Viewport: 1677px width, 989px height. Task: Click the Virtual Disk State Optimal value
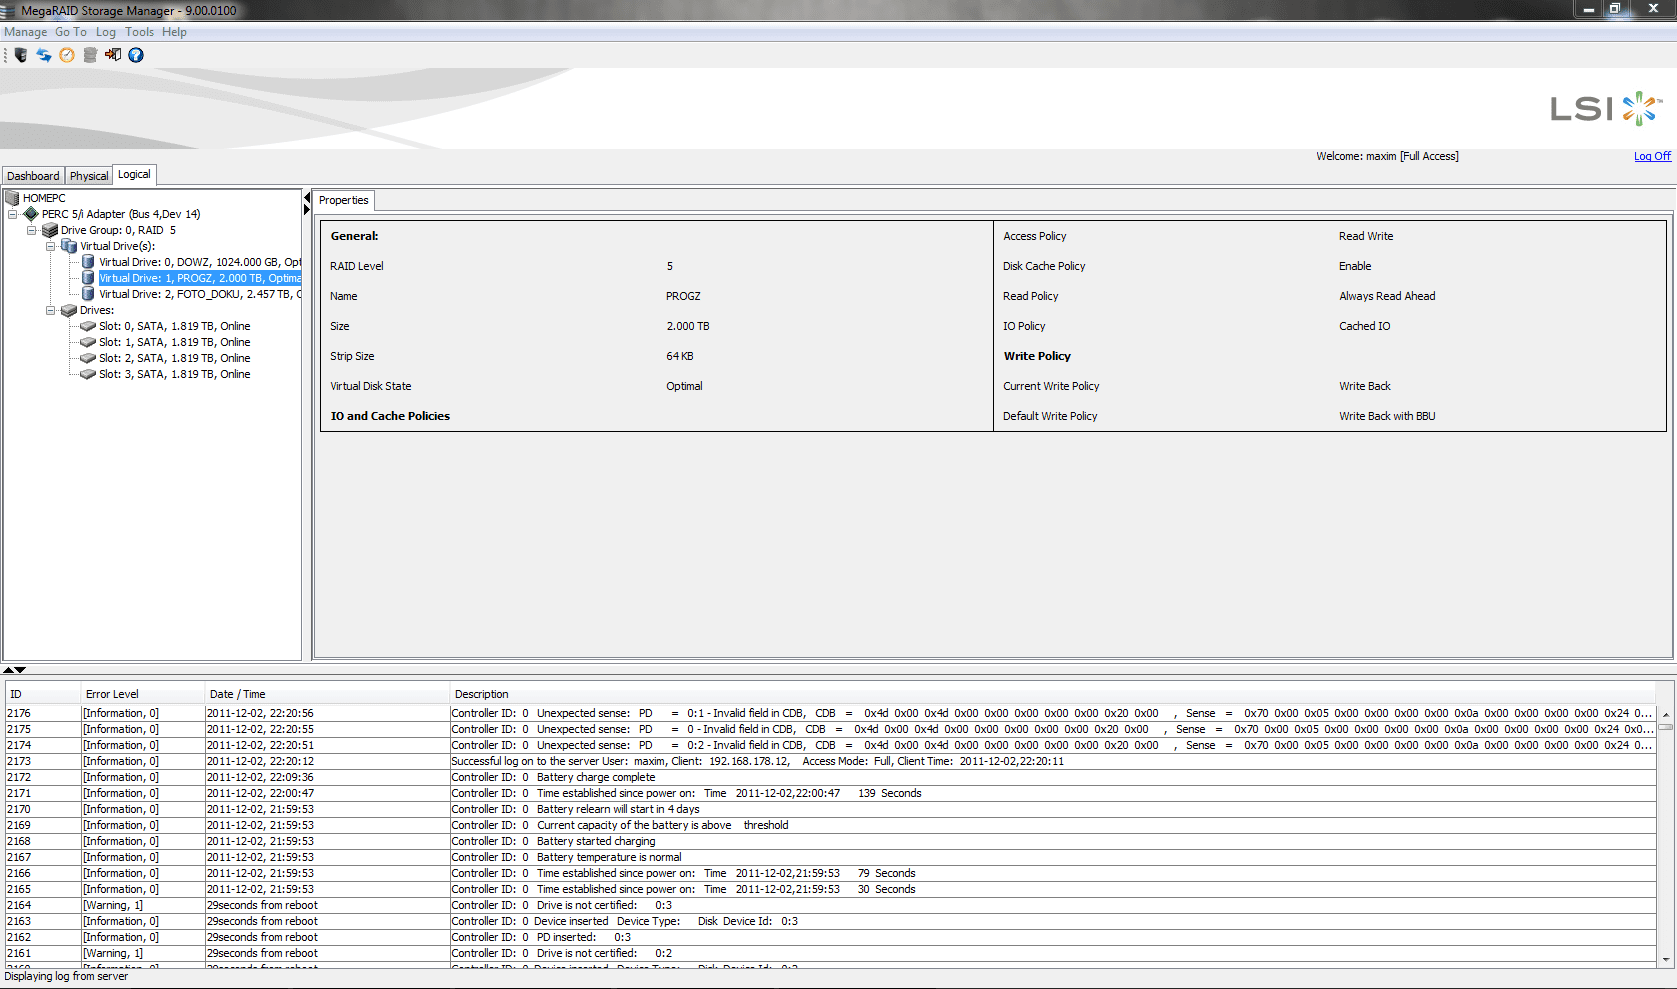click(684, 386)
